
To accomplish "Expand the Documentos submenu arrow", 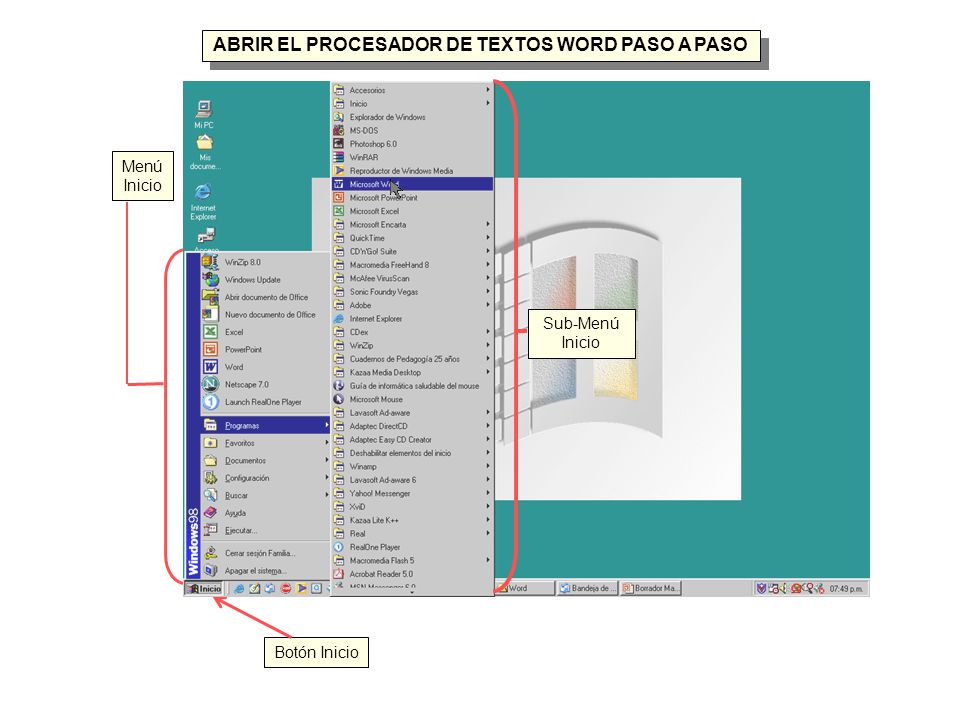I will pos(326,460).
